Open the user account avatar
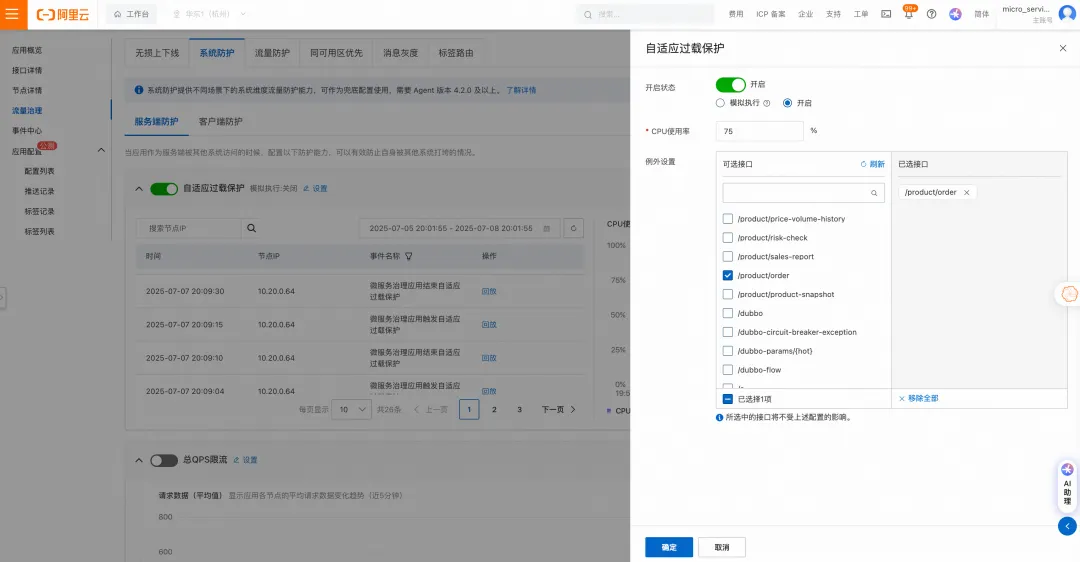1080x562 pixels. (1068, 14)
